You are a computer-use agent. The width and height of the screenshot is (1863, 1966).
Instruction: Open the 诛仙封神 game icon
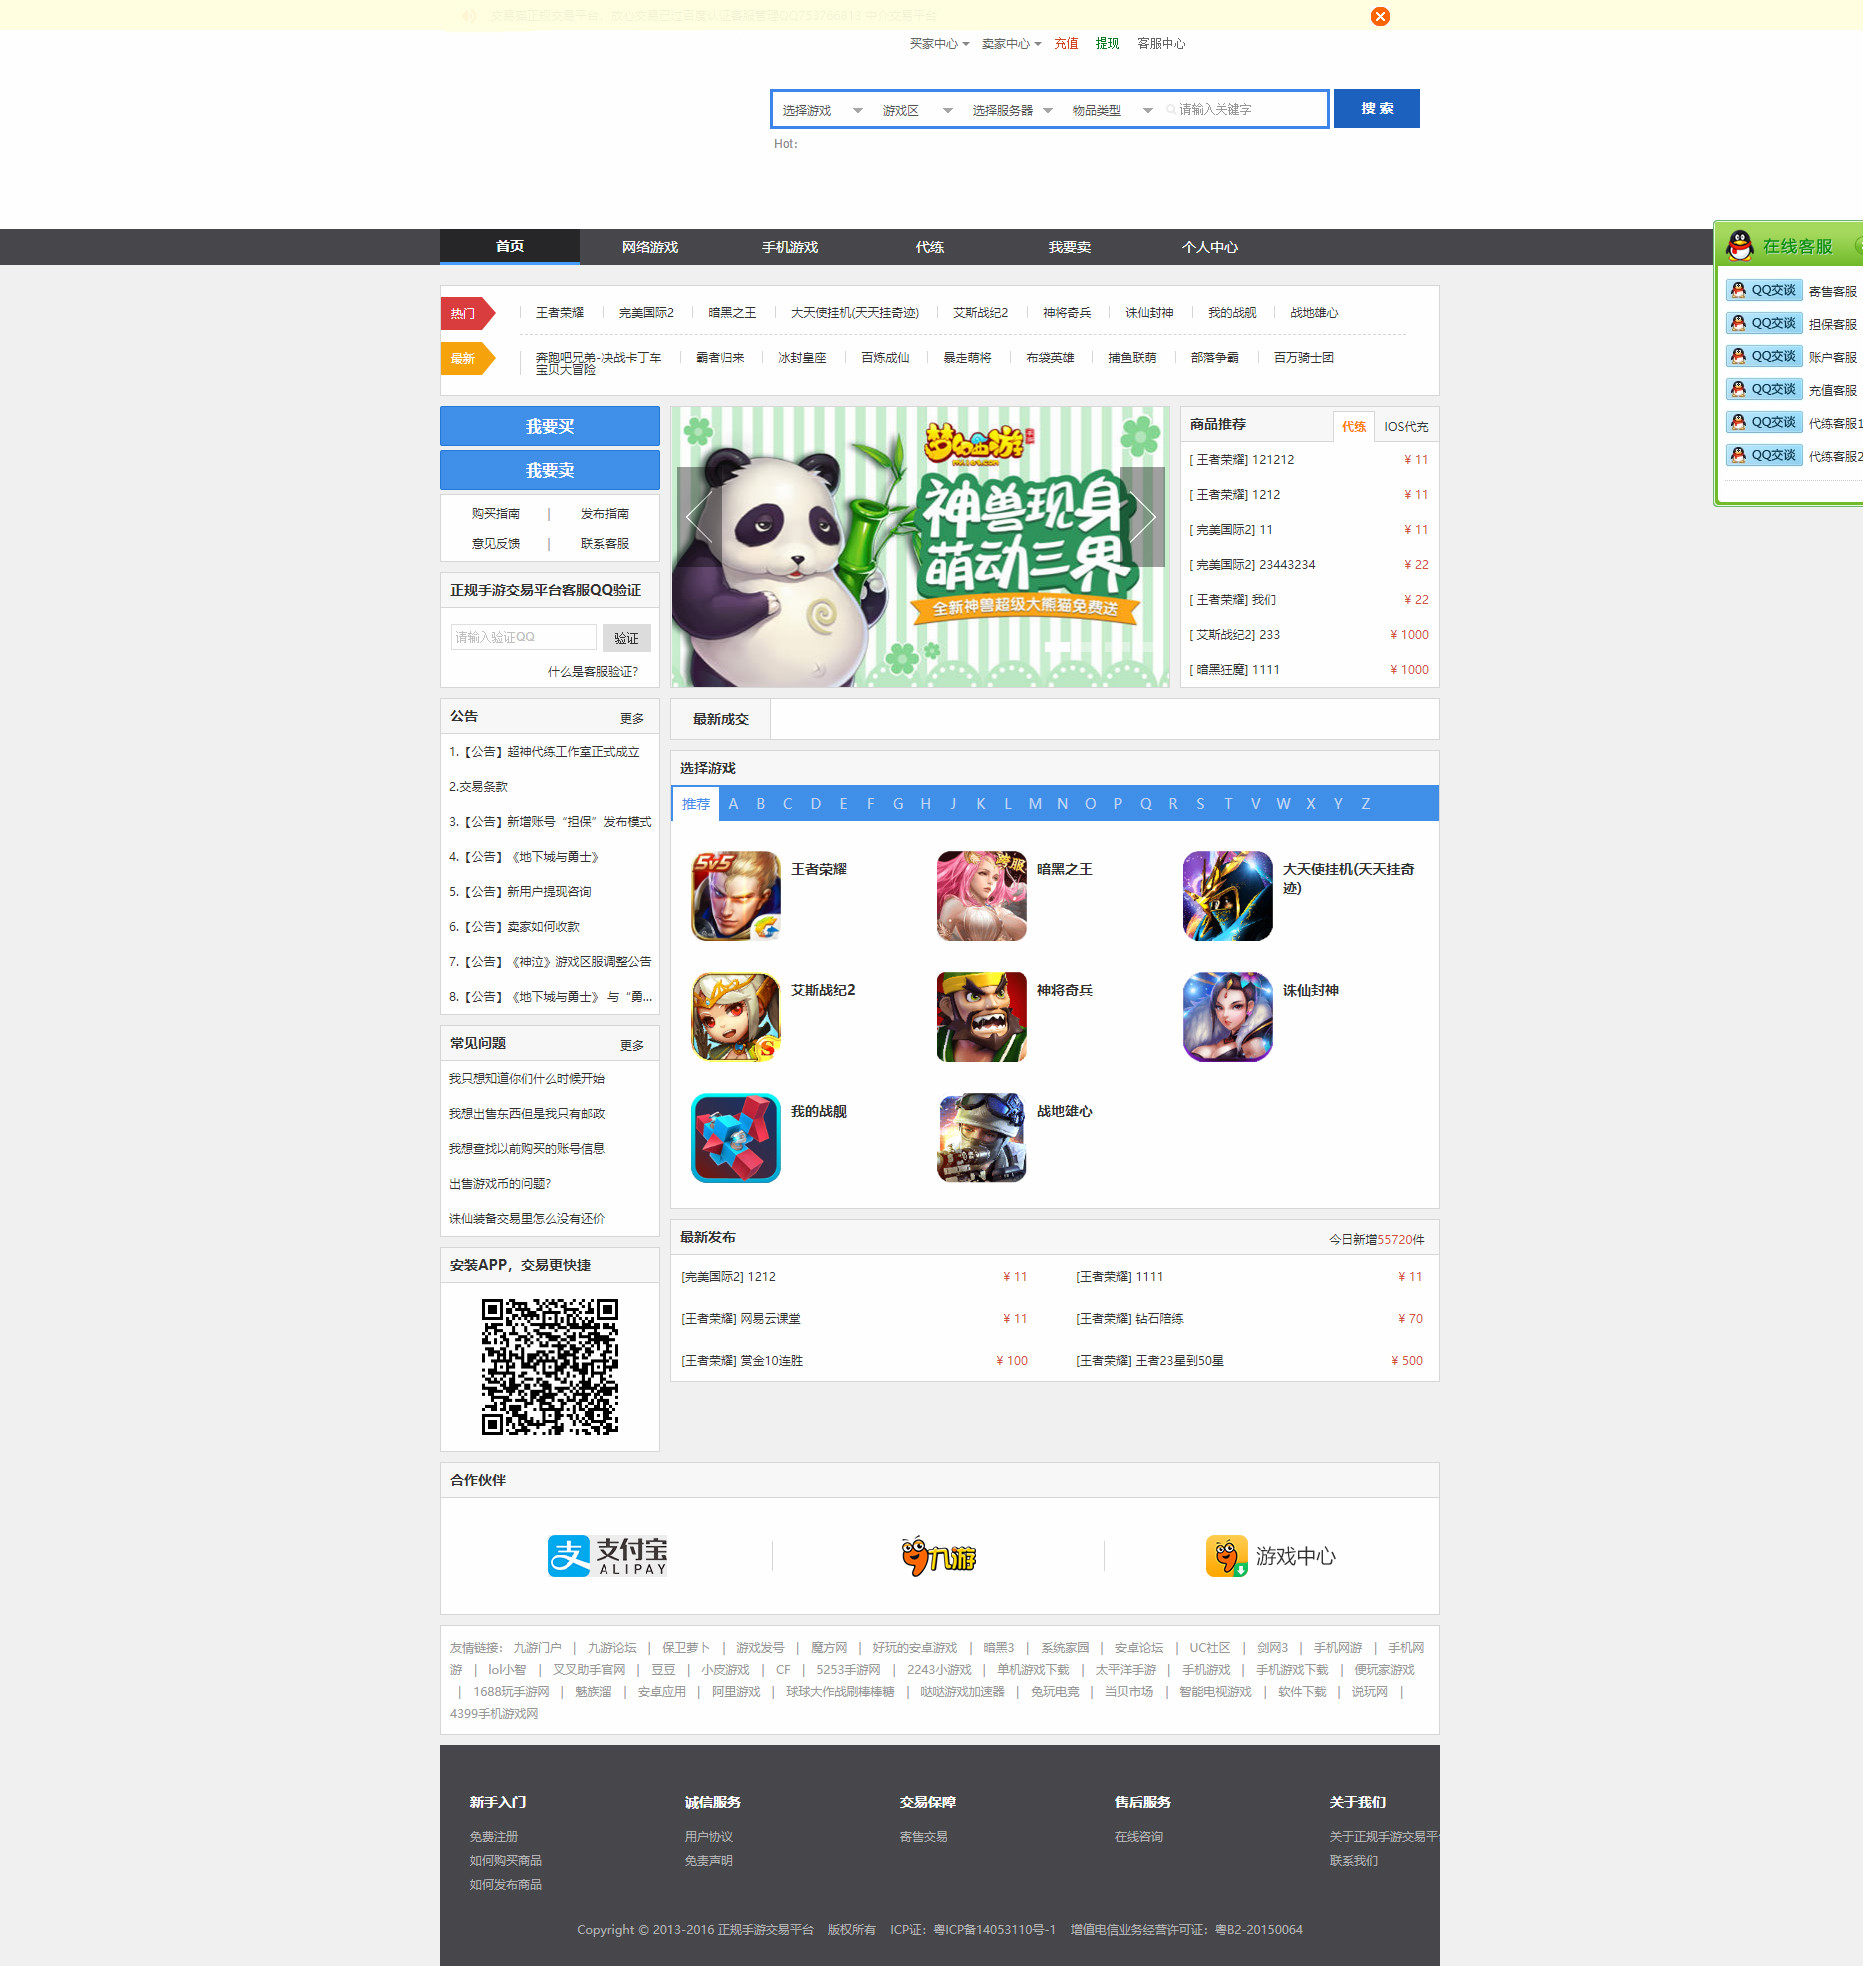(1227, 1016)
